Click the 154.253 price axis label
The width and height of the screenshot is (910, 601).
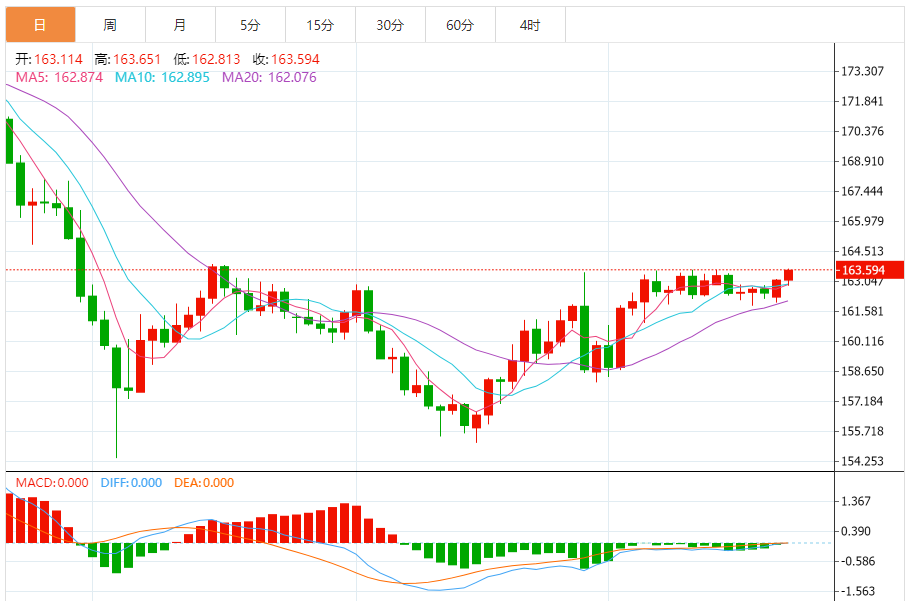pyautogui.click(x=862, y=461)
